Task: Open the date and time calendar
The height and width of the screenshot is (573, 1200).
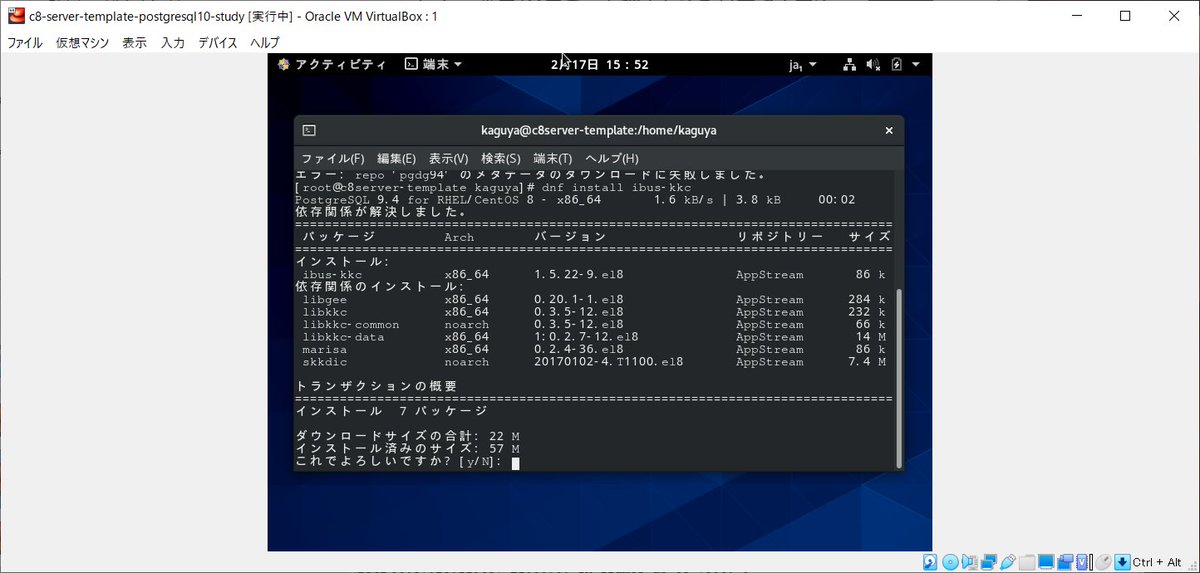Action: coord(600,64)
